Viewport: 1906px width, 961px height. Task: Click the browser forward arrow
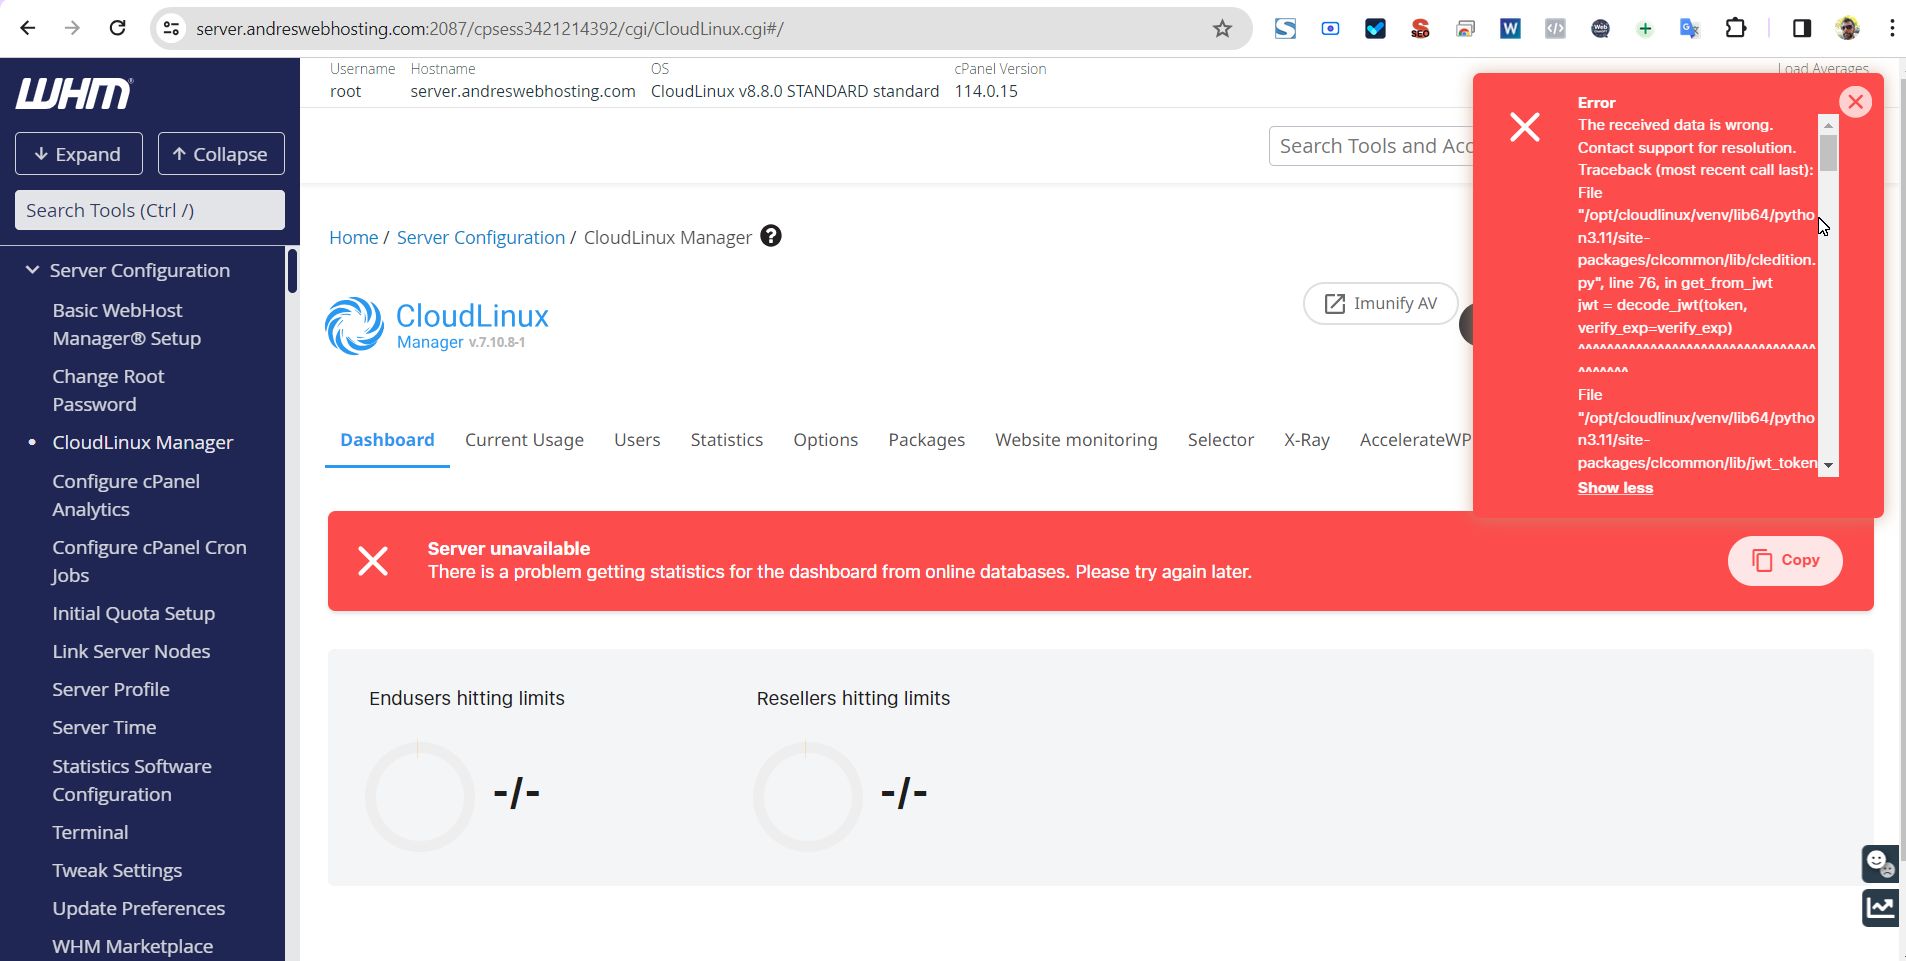pyautogui.click(x=72, y=28)
